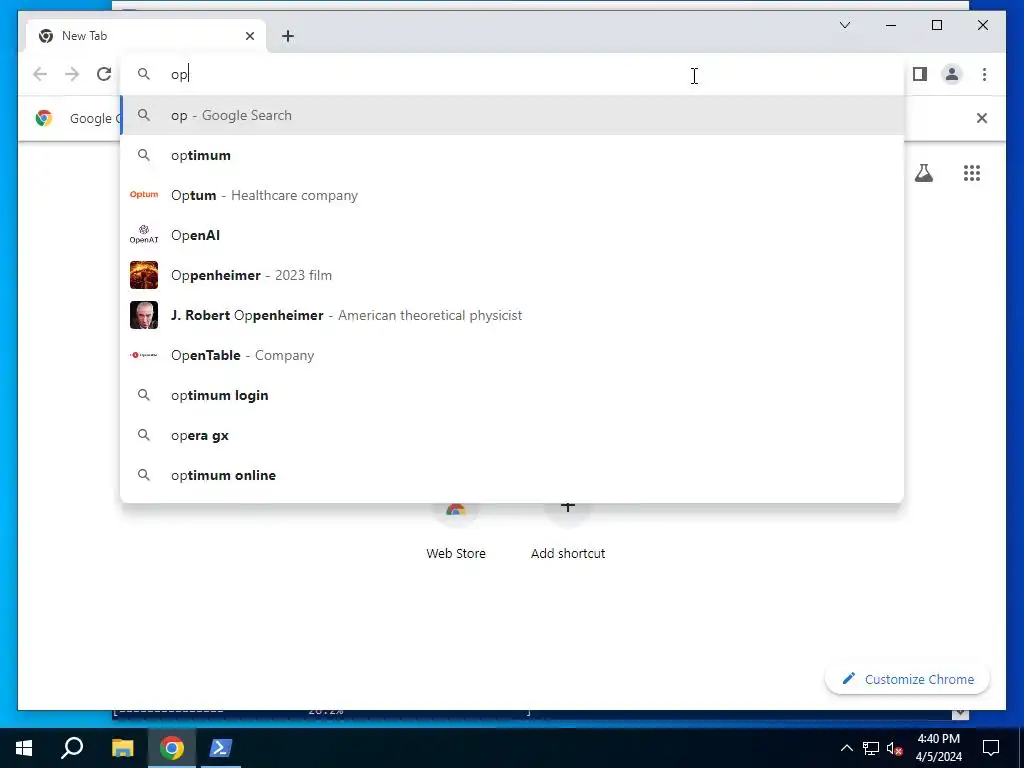Open the muted volume tray icon

click(894, 748)
